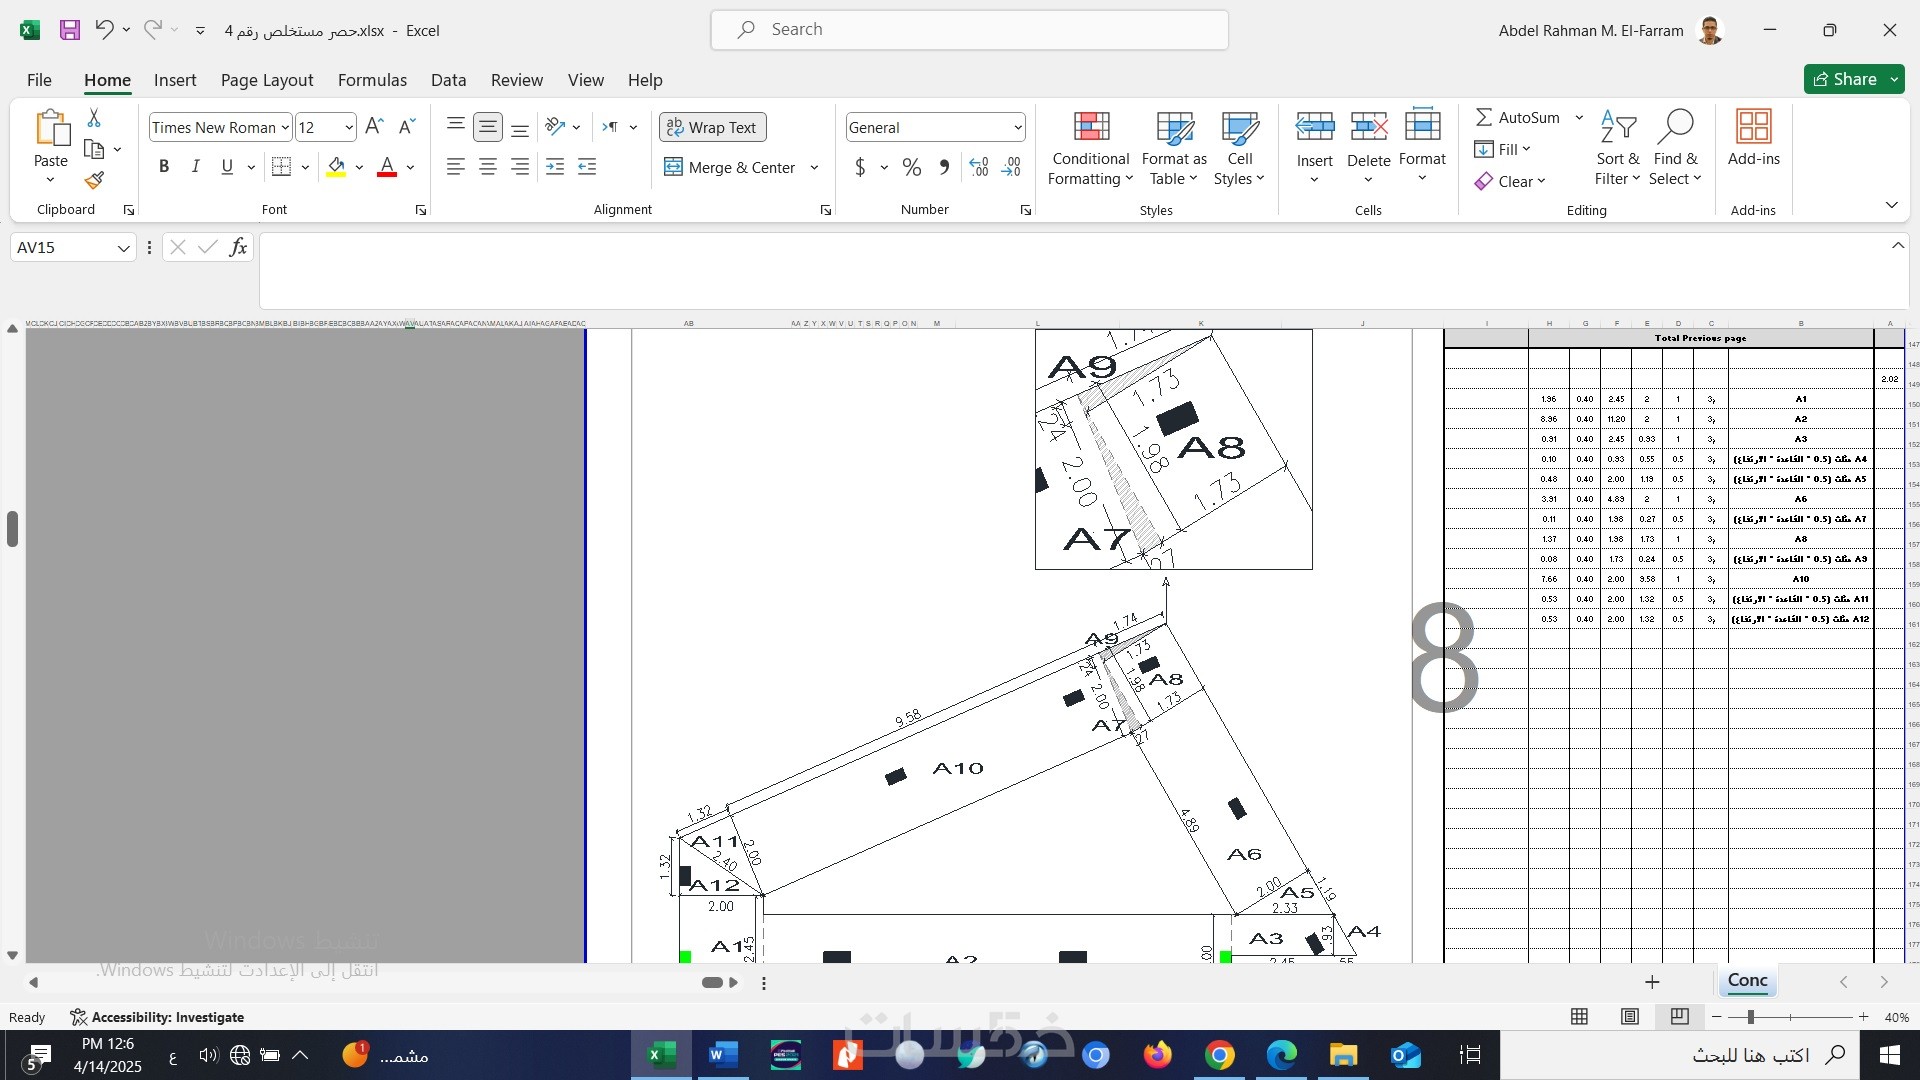The height and width of the screenshot is (1080, 1920).
Task: Toggle Center horizontal alignment
Action: pyautogui.click(x=488, y=167)
